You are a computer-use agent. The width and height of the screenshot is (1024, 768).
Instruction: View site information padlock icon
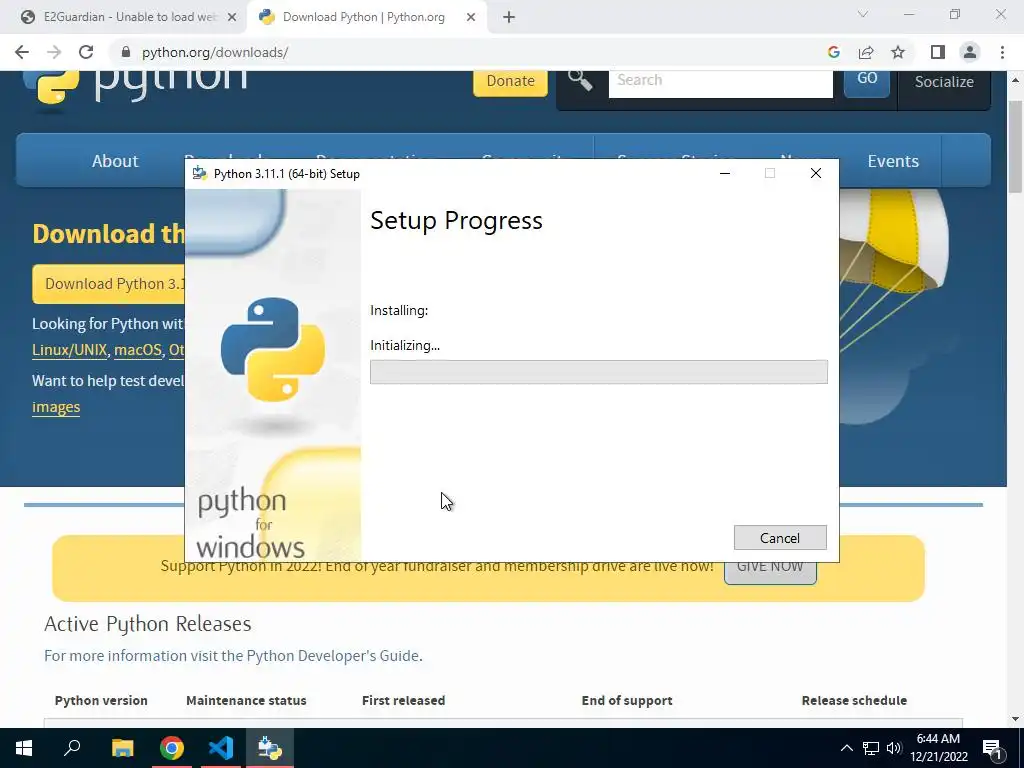point(126,52)
